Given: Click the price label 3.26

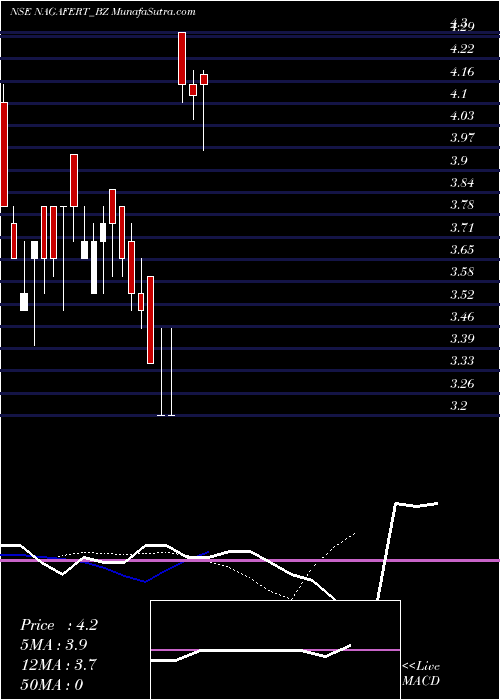Looking at the screenshot, I should (x=462, y=384).
